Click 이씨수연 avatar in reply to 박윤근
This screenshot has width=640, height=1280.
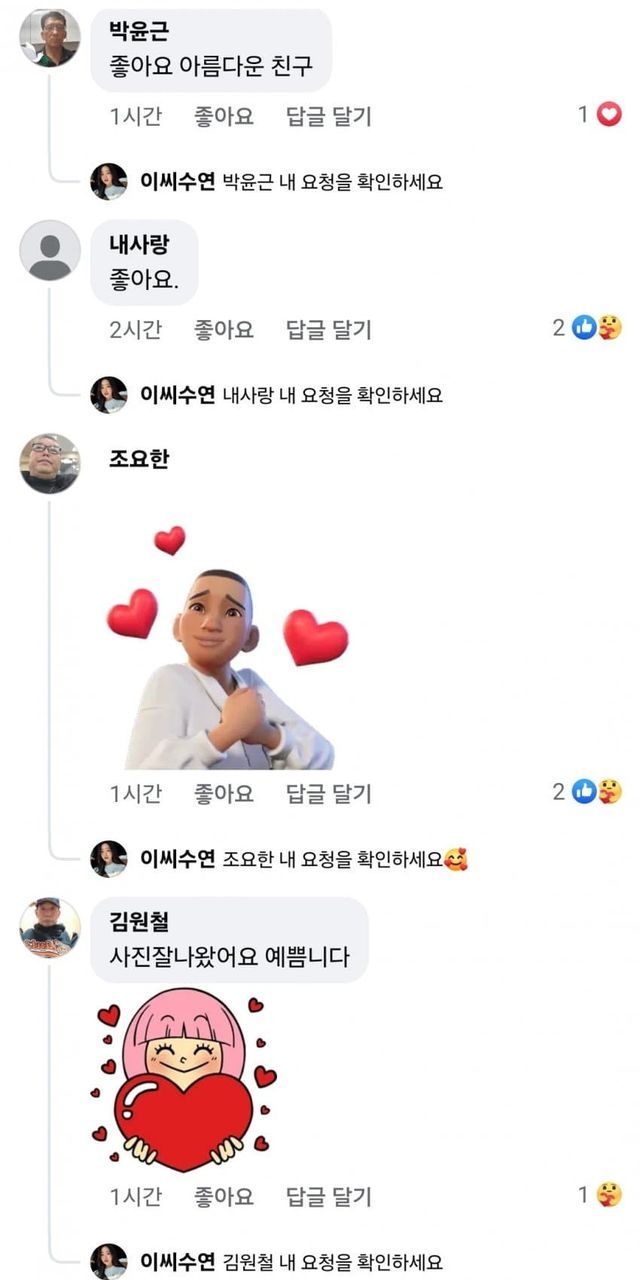pyautogui.click(x=108, y=182)
